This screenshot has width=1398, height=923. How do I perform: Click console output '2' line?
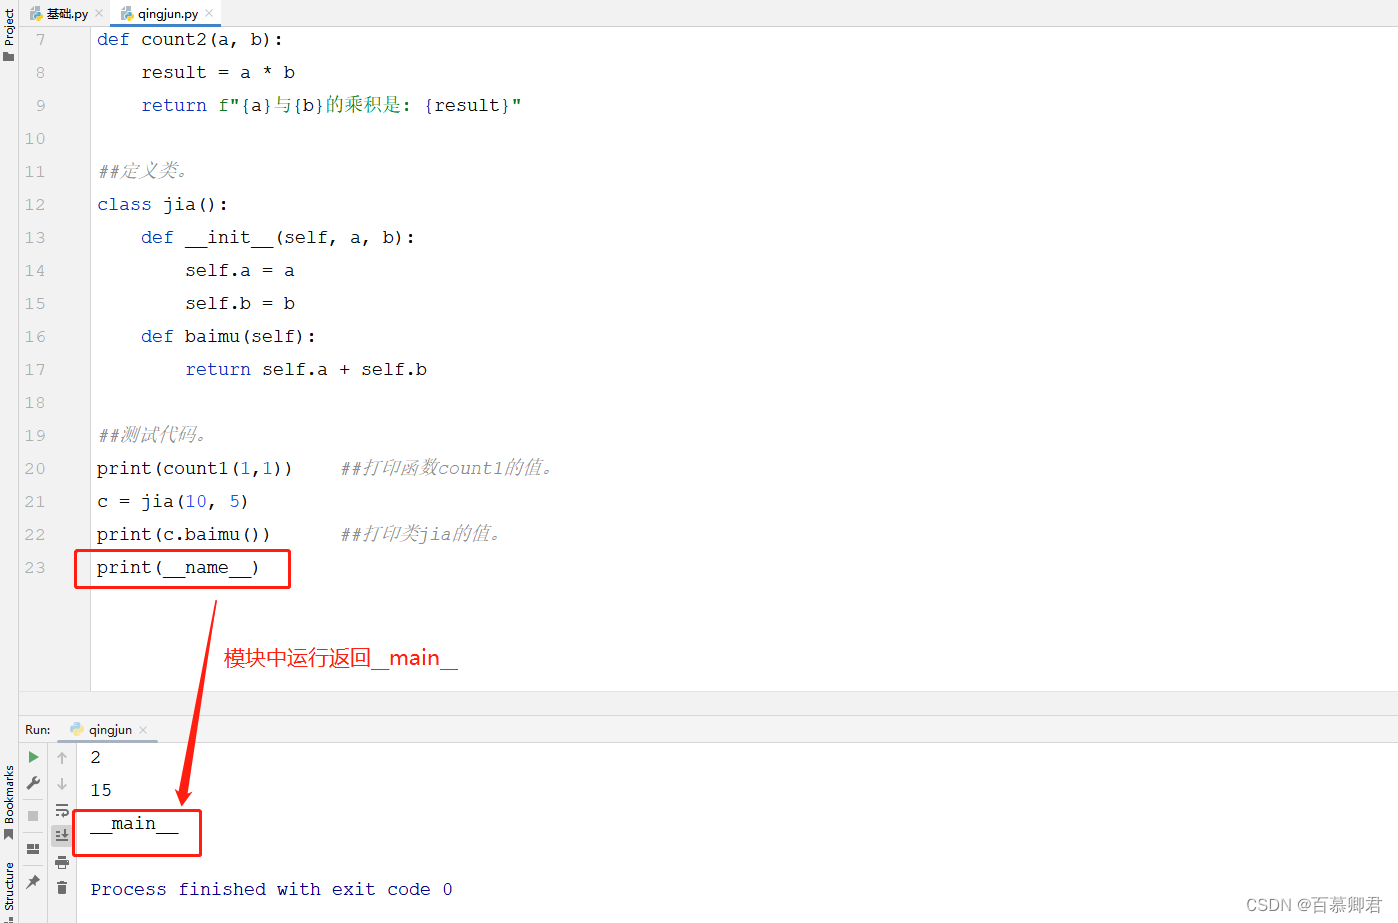point(95,757)
